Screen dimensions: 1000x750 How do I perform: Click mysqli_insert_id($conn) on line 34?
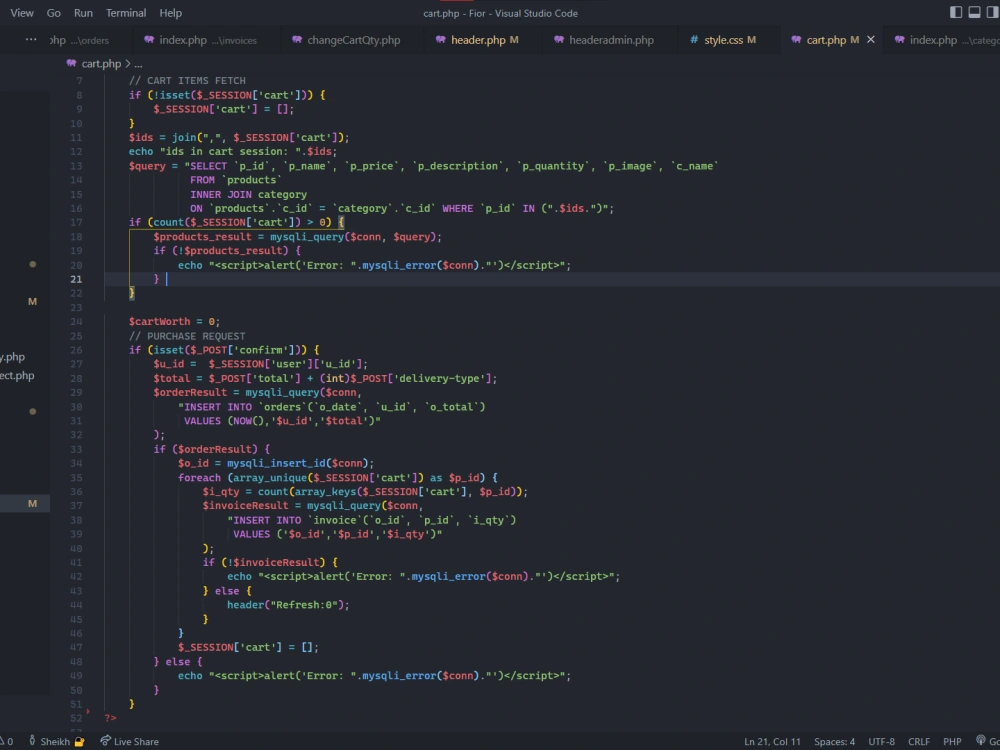pyautogui.click(x=297, y=463)
